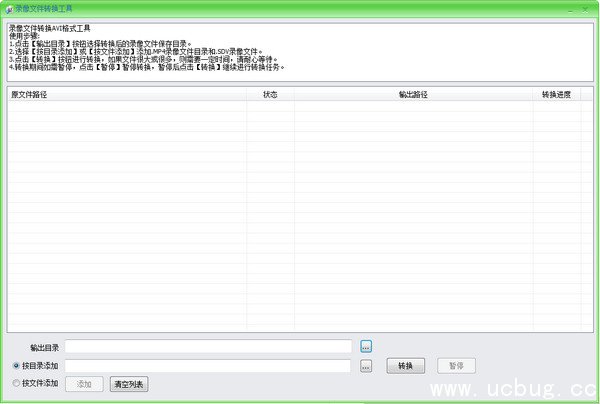Open the browse button for 输出目录

pos(366,346)
